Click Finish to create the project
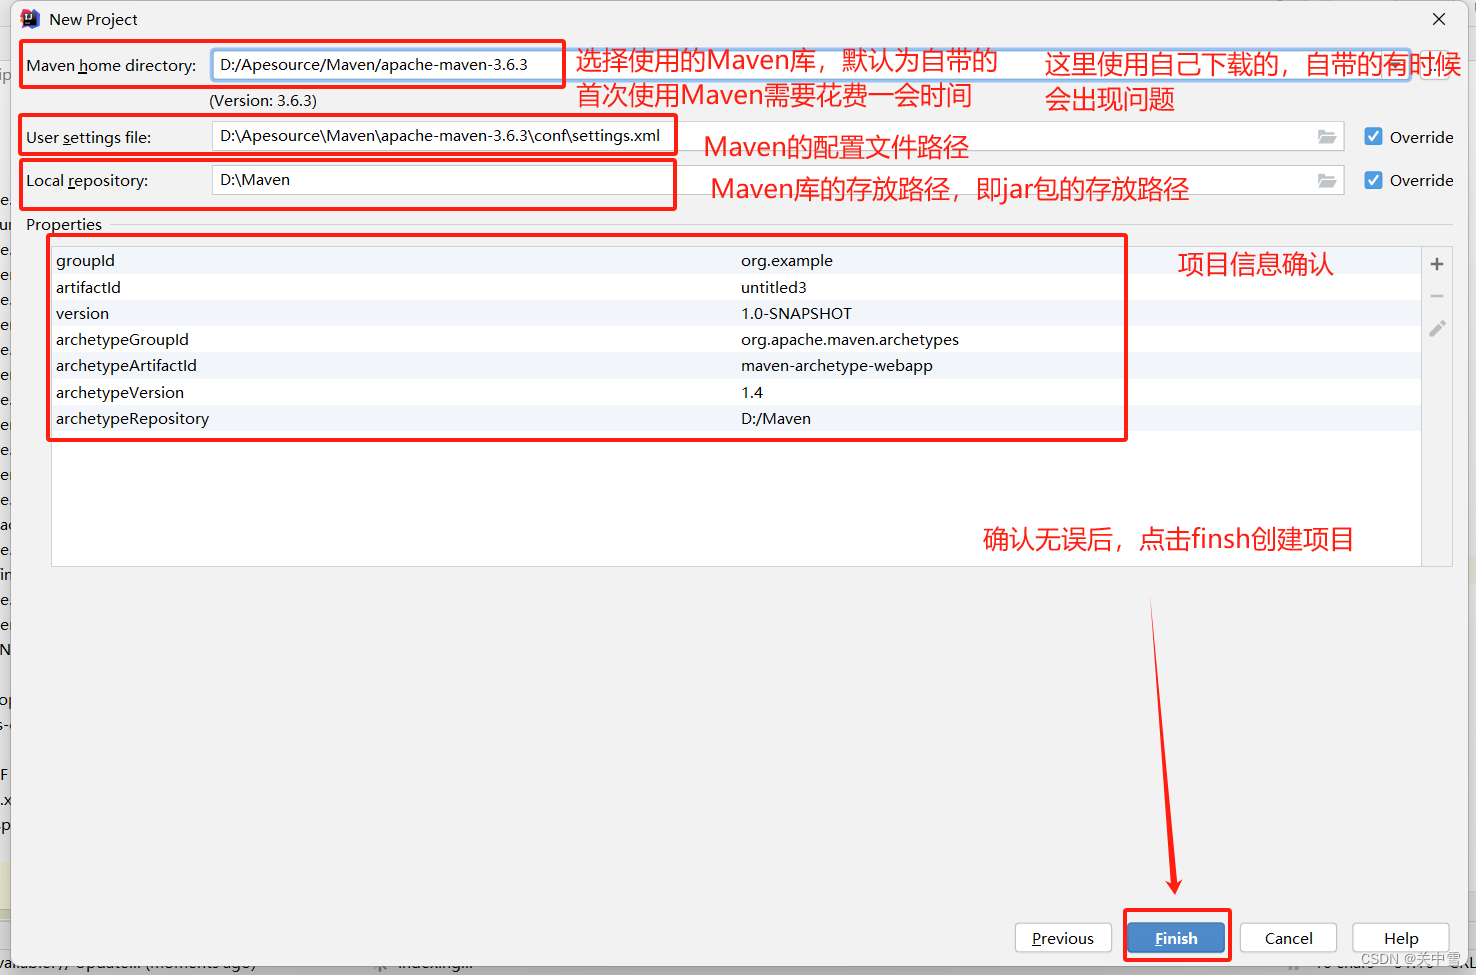Viewport: 1476px width, 975px height. point(1176,938)
